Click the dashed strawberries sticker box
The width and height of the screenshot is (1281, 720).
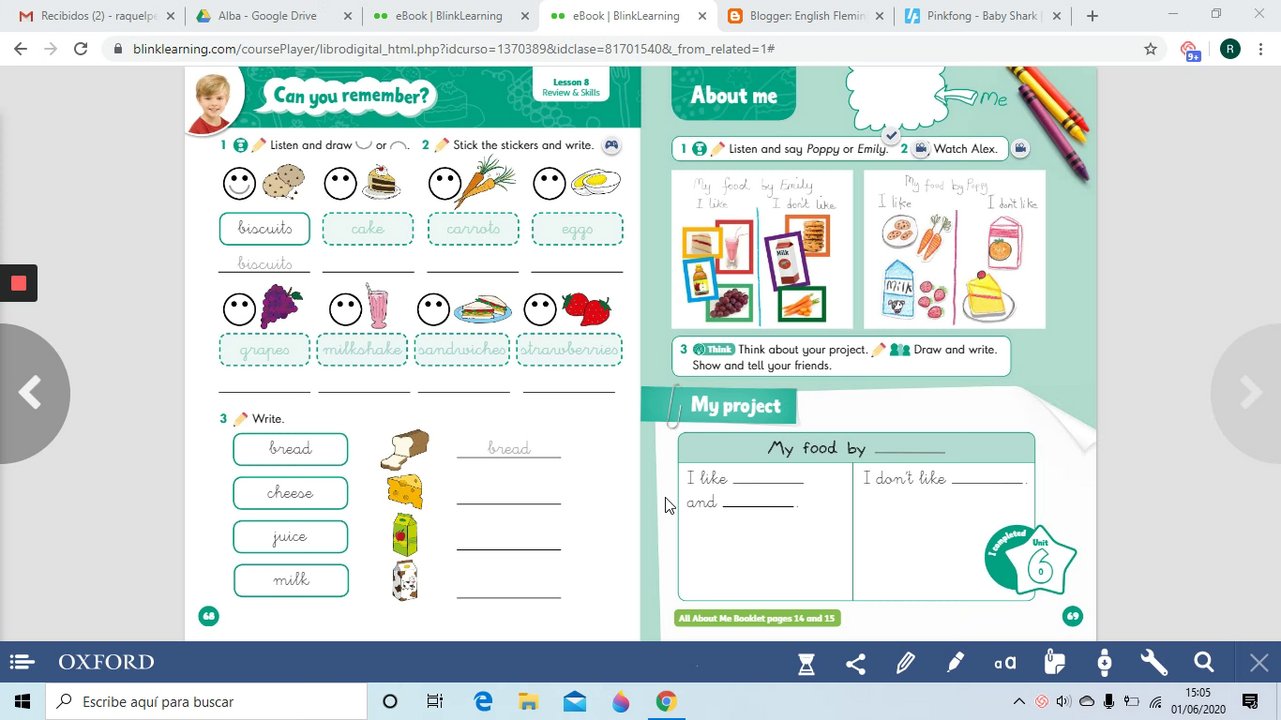tap(569, 350)
